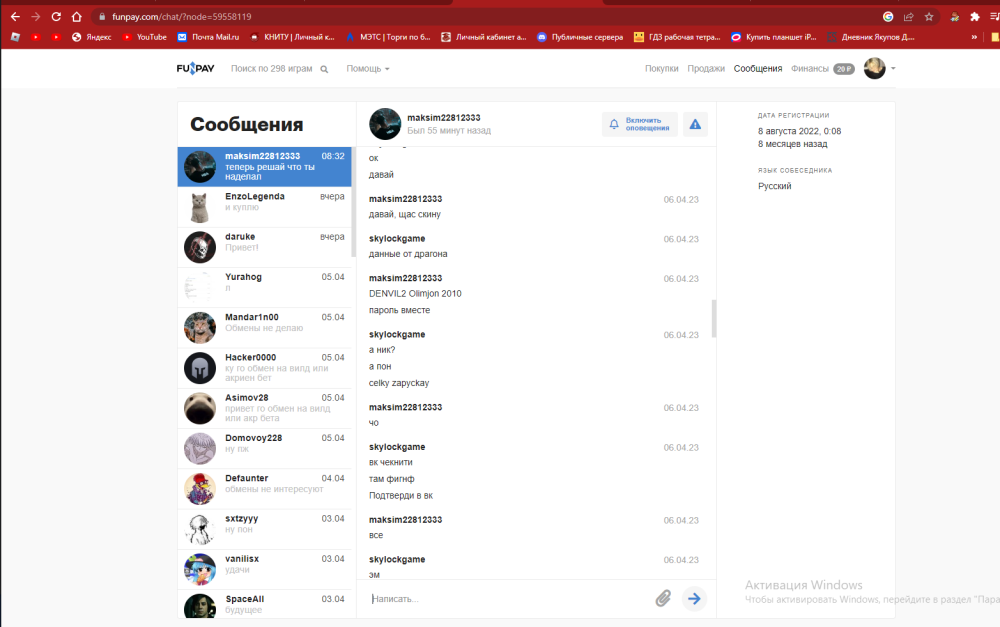Click the cat avatar of EnzoLegenda

200,207
